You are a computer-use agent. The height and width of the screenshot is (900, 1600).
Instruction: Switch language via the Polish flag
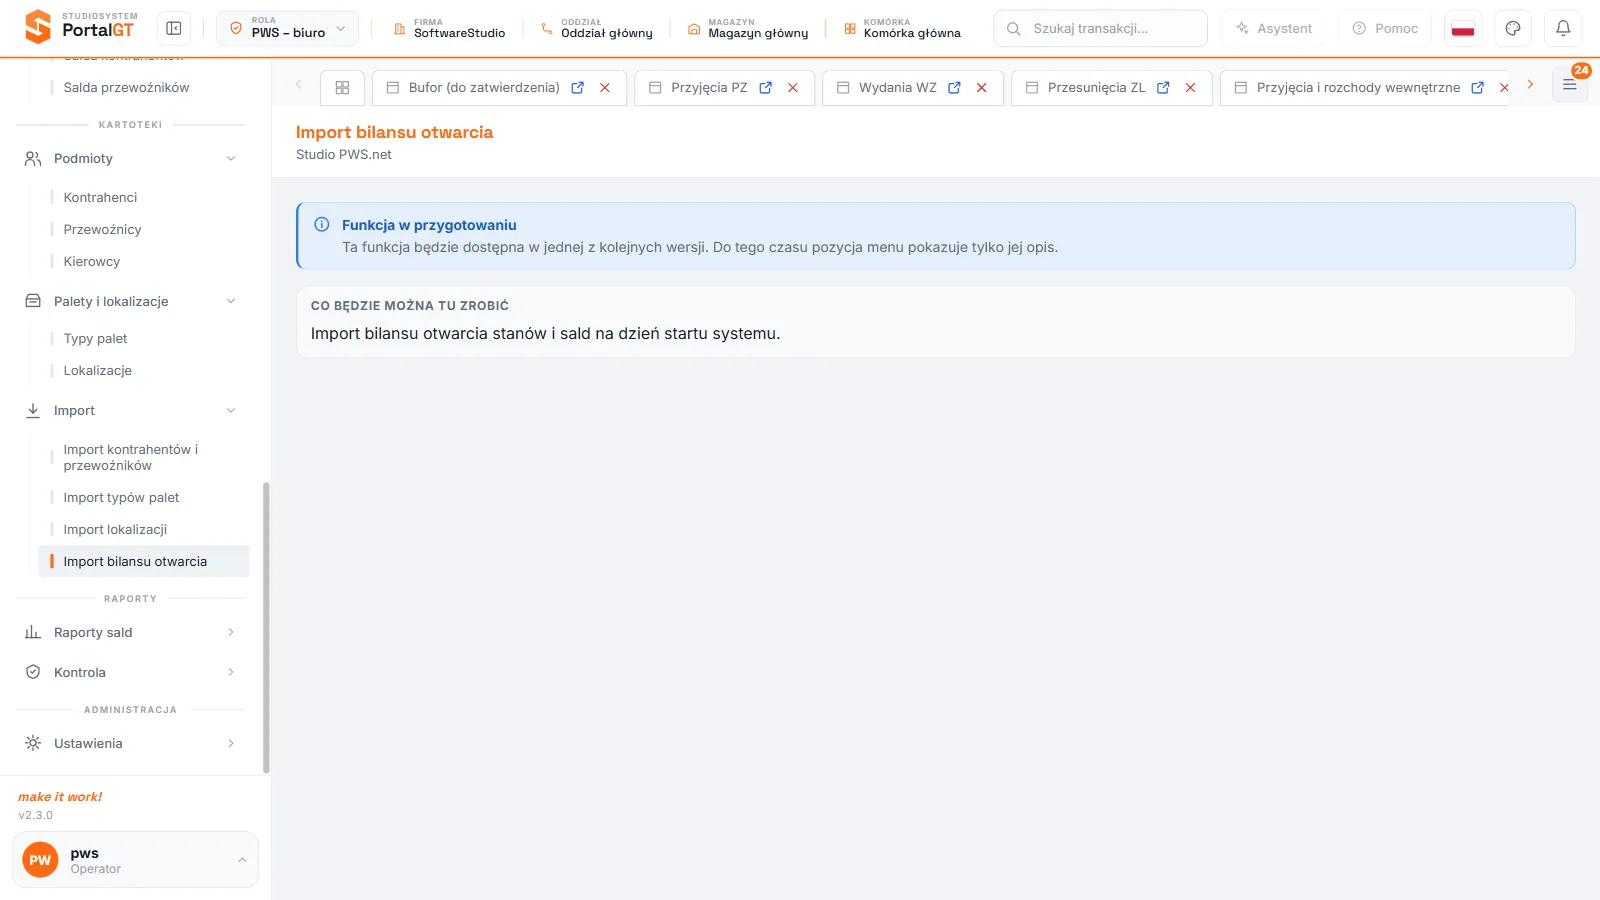pos(1463,28)
